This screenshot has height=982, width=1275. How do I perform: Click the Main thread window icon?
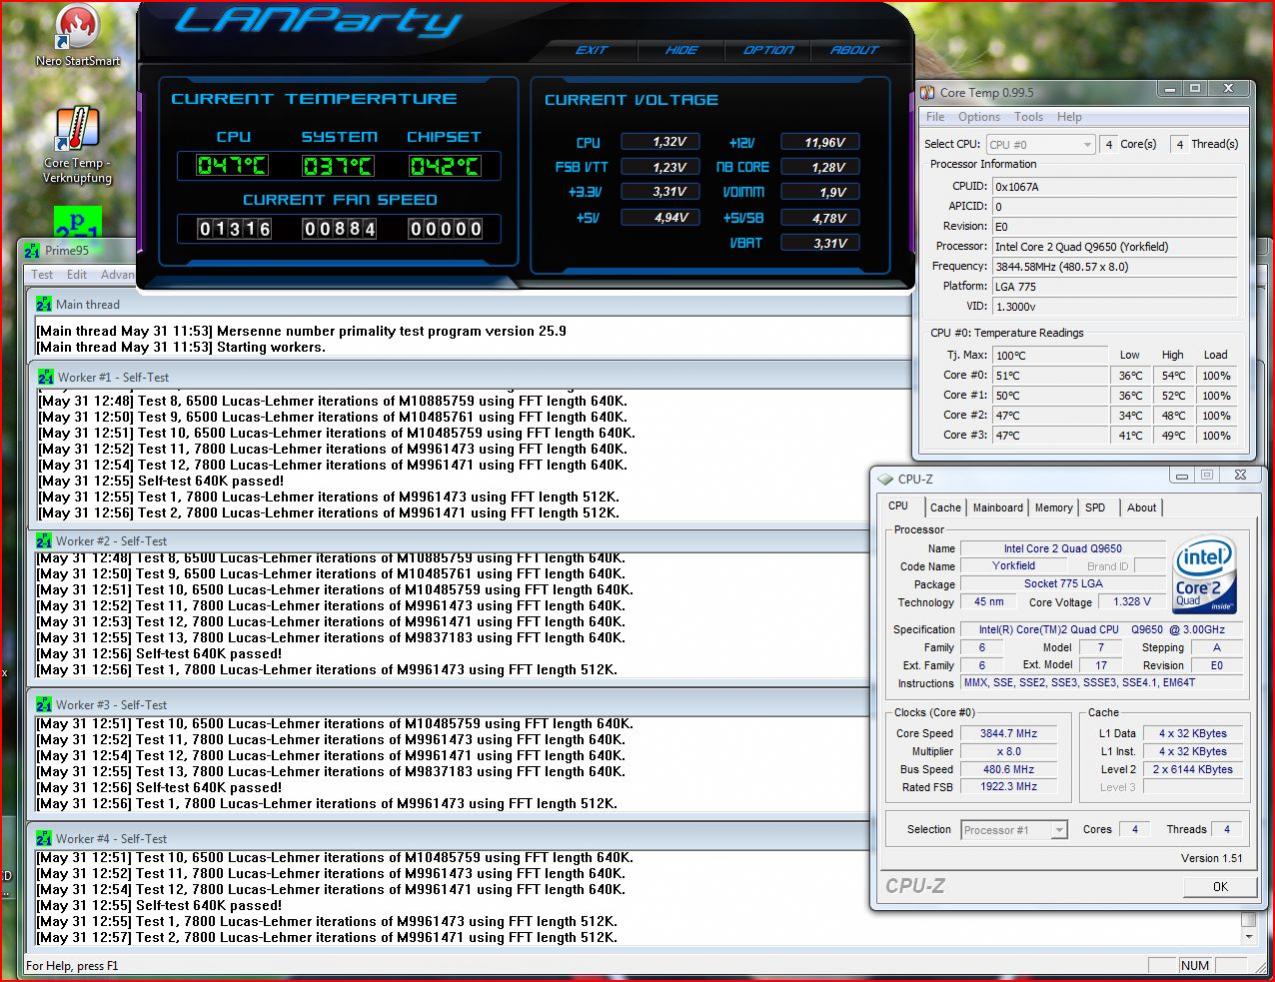[x=44, y=304]
